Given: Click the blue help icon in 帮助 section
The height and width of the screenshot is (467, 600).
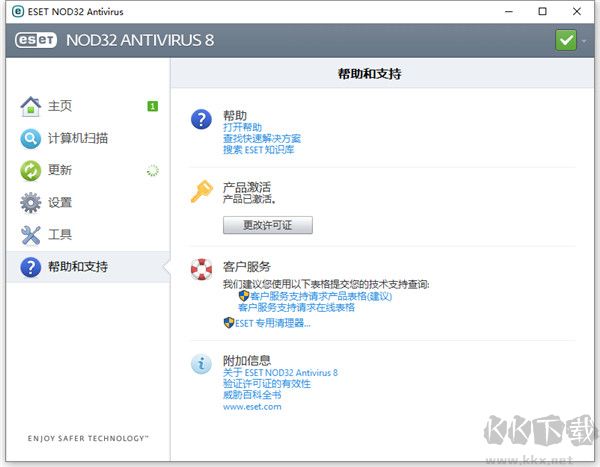Looking at the screenshot, I should (x=201, y=119).
